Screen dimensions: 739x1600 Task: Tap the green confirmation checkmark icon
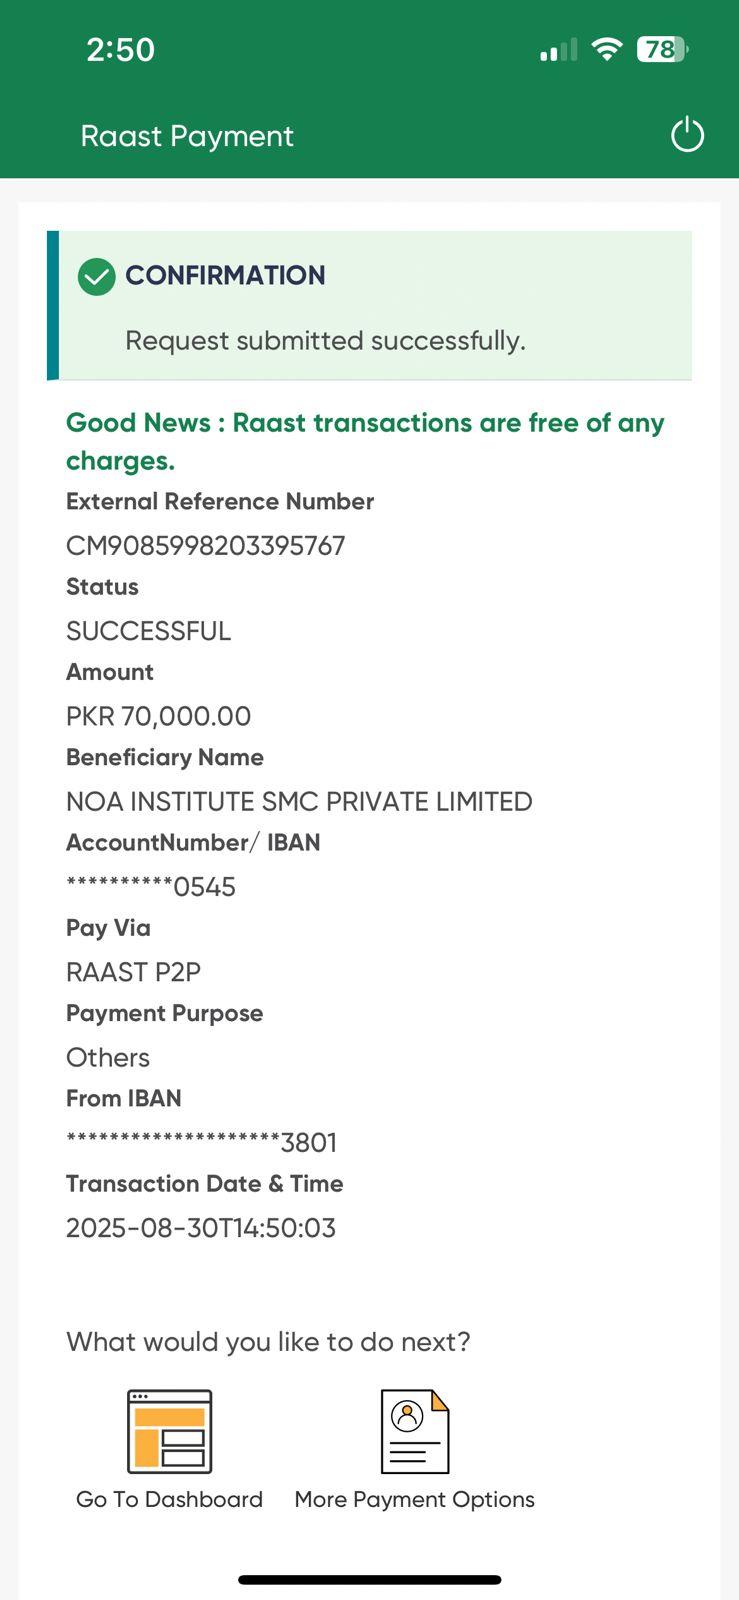[x=97, y=276]
